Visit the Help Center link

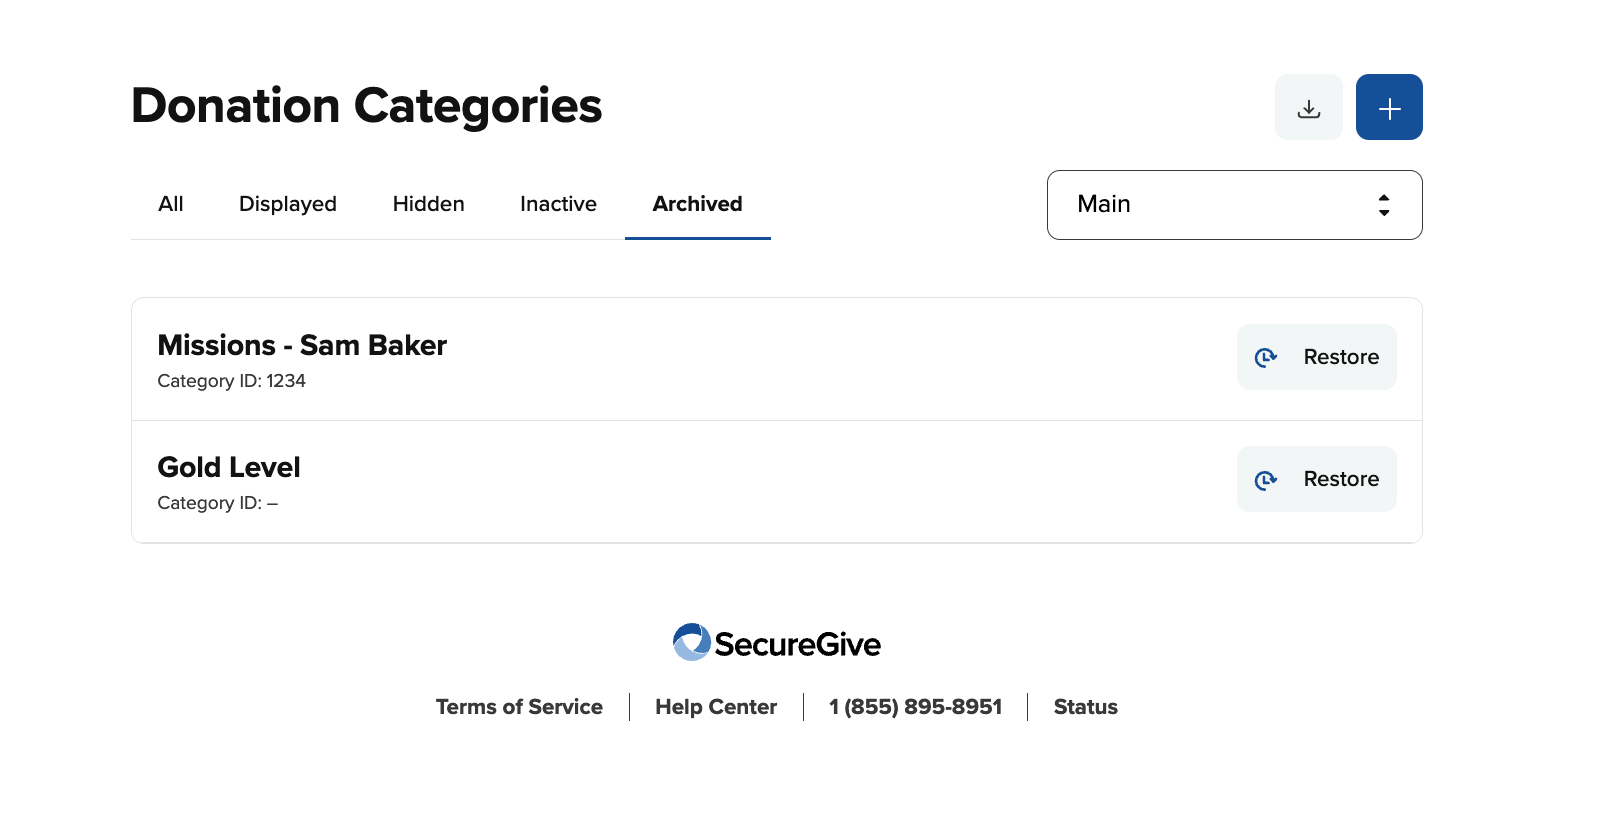(x=716, y=707)
